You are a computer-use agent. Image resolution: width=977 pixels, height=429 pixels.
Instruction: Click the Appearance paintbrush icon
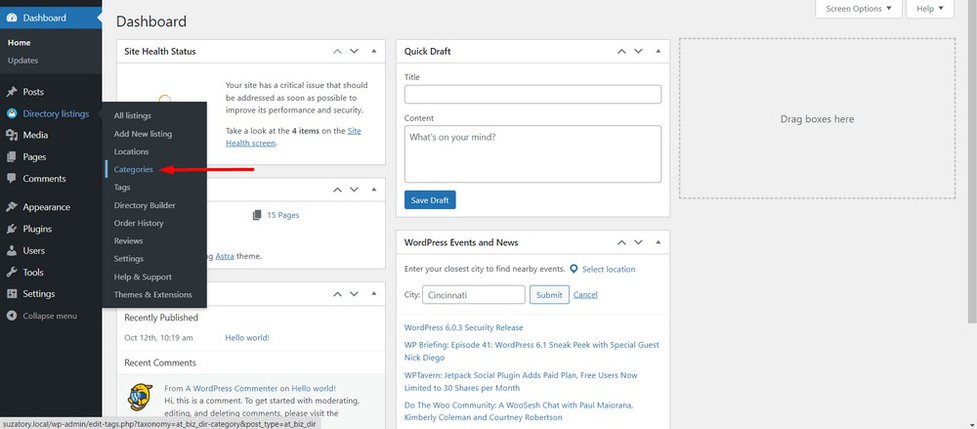(x=11, y=207)
